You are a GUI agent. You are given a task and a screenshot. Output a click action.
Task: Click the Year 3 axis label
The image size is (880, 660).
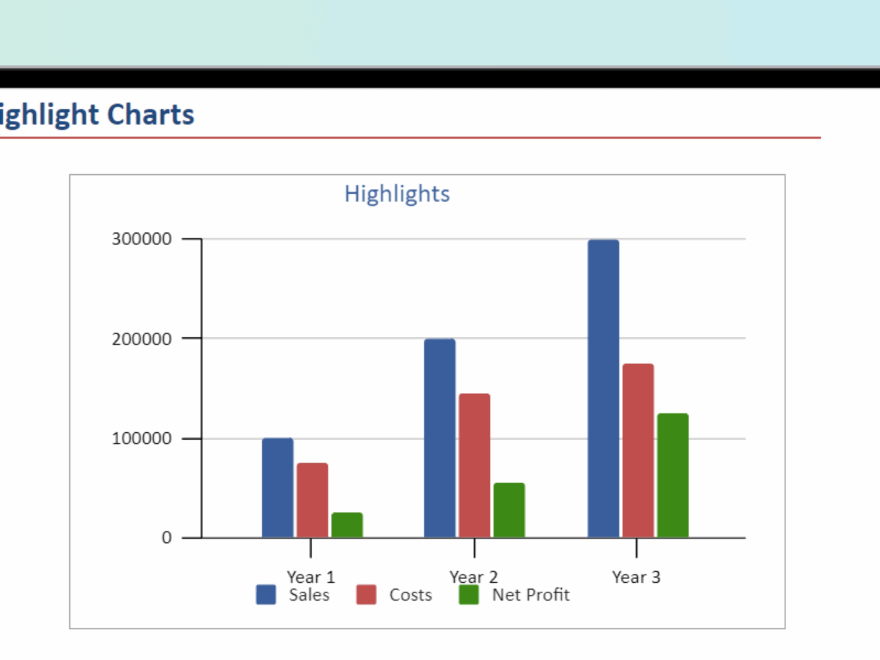pyautogui.click(x=636, y=577)
